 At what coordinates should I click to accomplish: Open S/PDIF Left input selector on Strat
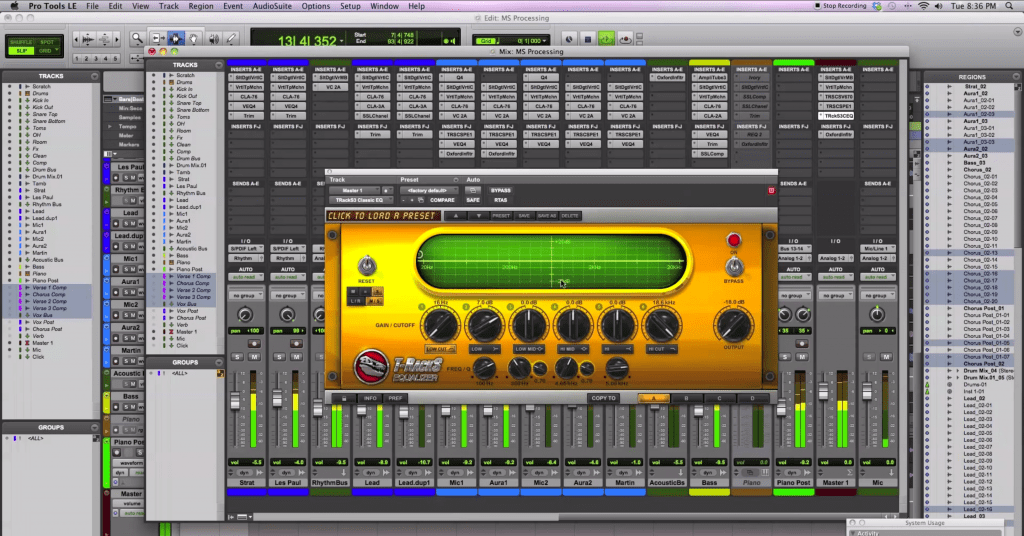[246, 249]
